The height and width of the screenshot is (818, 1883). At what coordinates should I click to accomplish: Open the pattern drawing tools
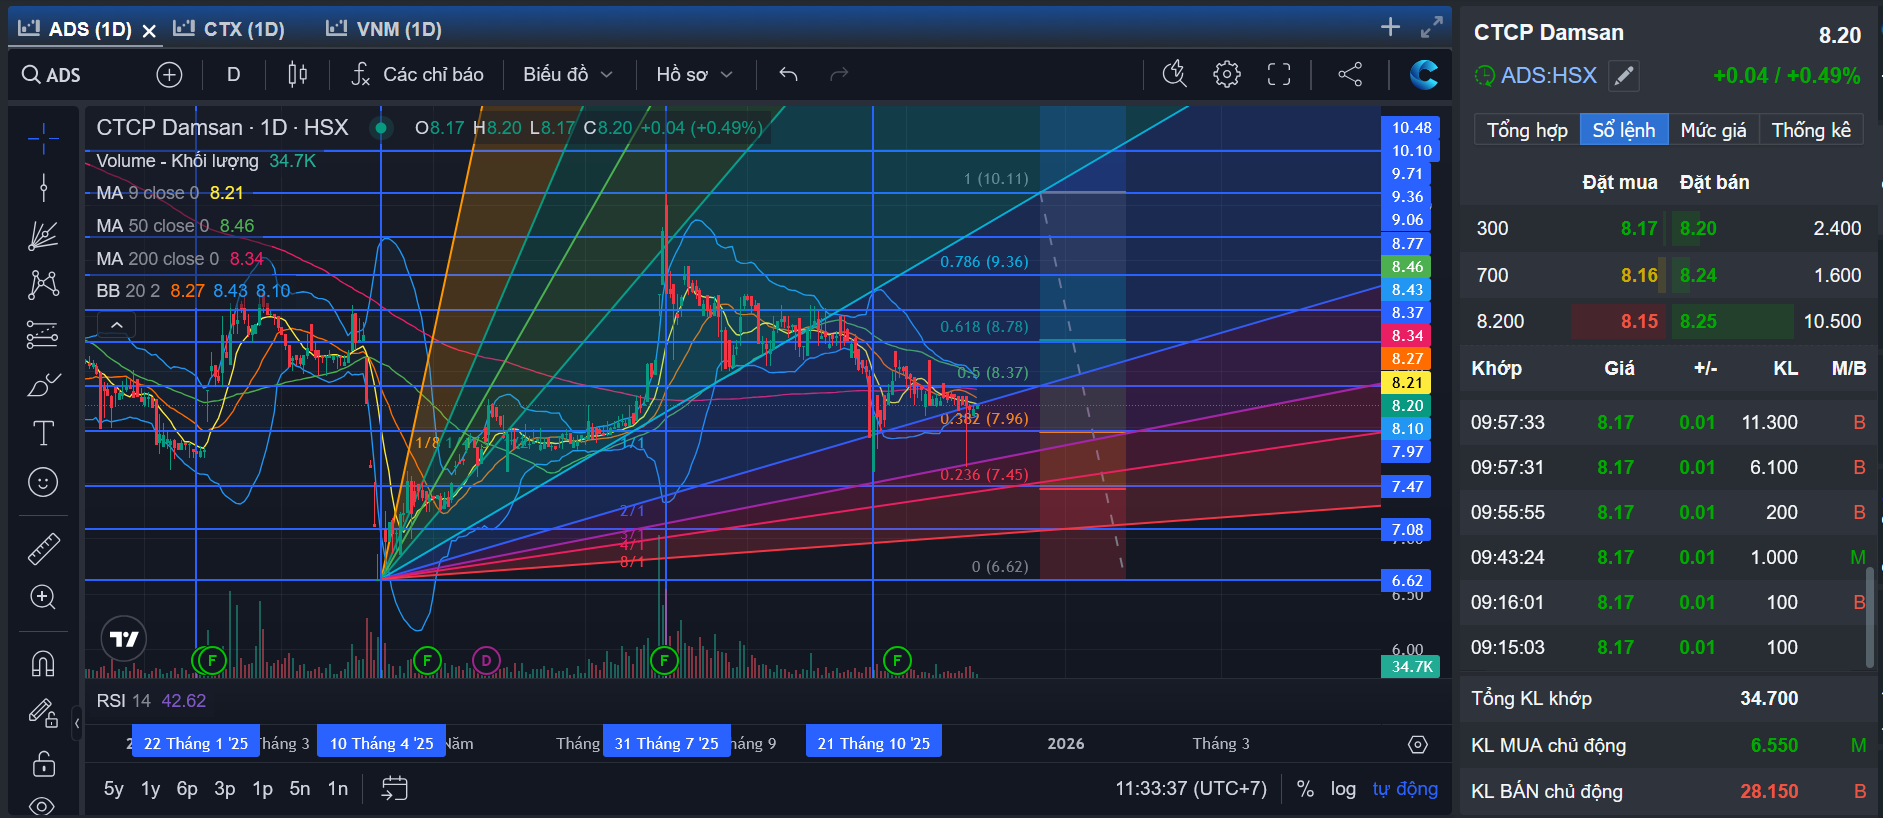43,285
